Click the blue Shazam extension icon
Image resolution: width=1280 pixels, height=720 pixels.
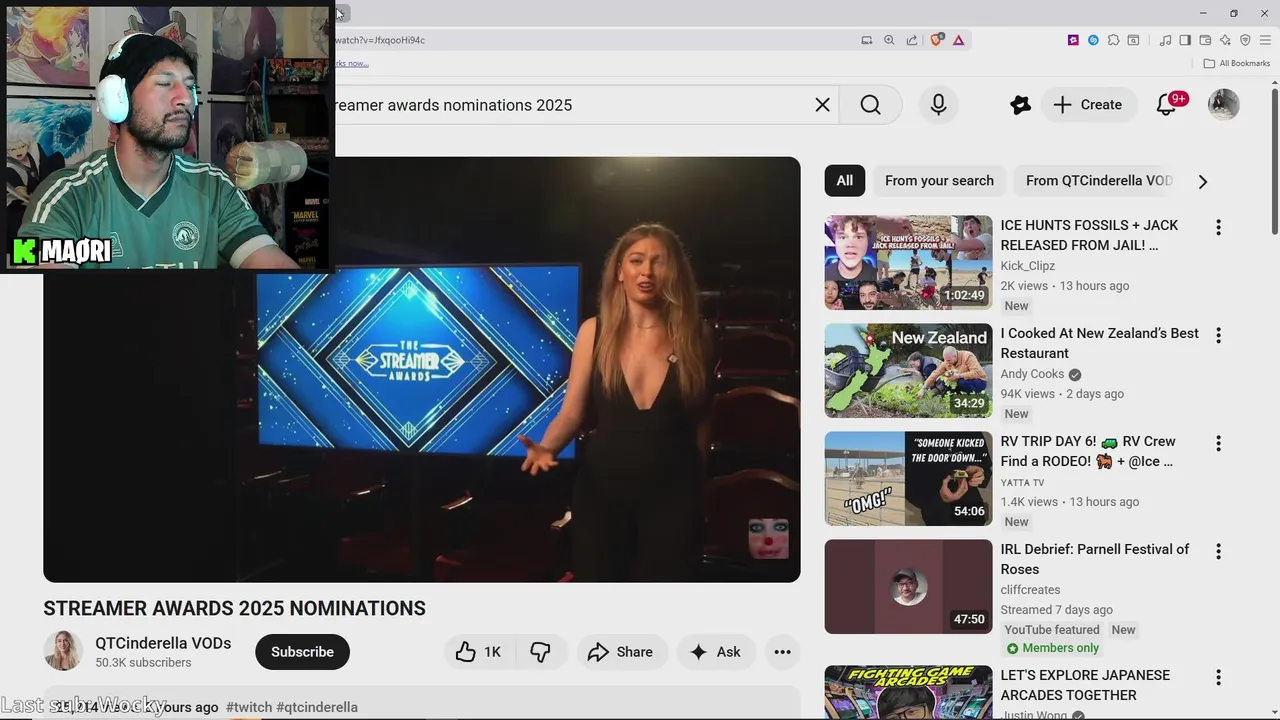coord(1093,40)
